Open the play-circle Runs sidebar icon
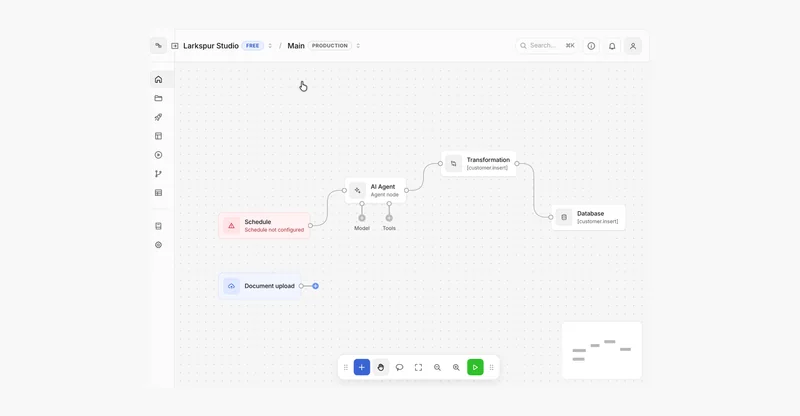800x416 pixels. click(158, 155)
